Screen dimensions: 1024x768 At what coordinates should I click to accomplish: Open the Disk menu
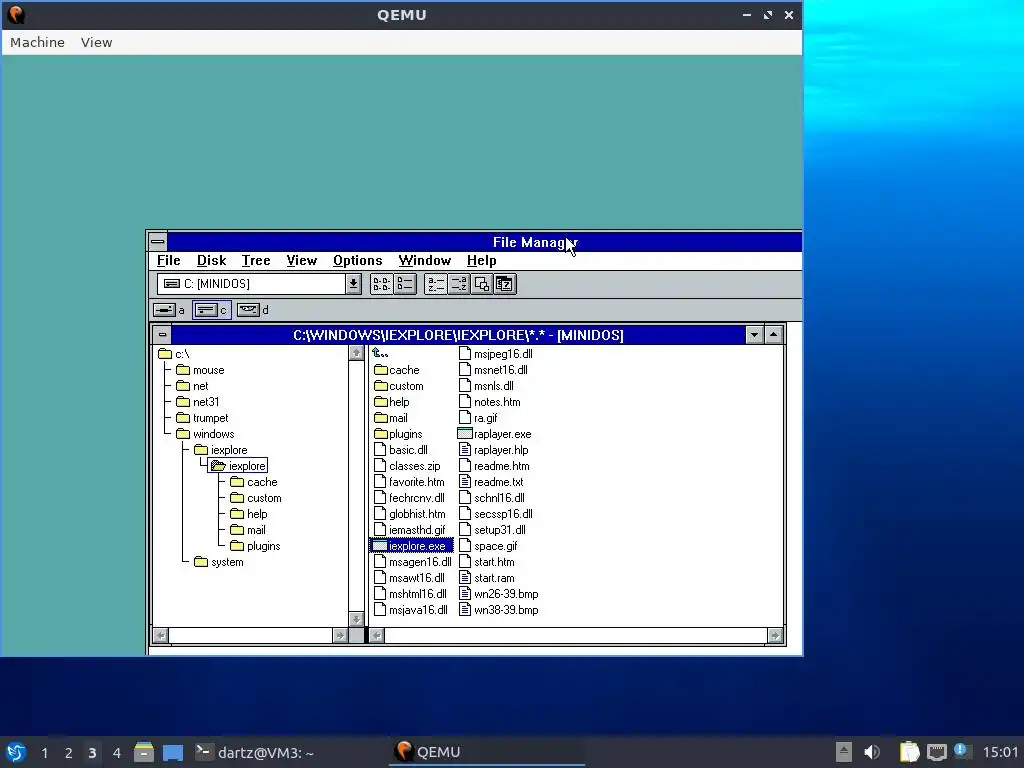[x=212, y=261]
